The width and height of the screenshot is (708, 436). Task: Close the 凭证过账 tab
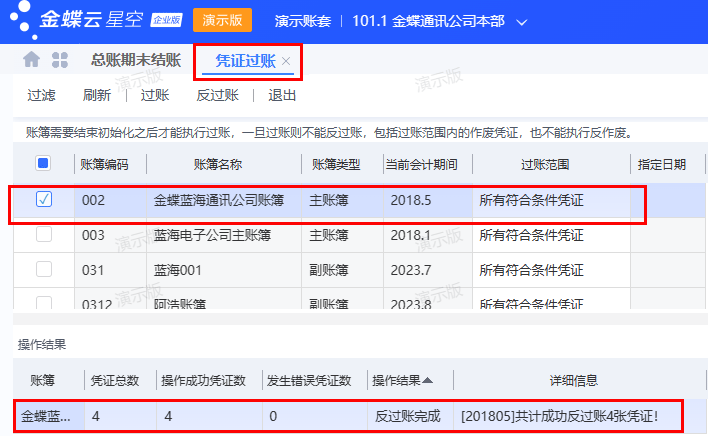click(286, 61)
